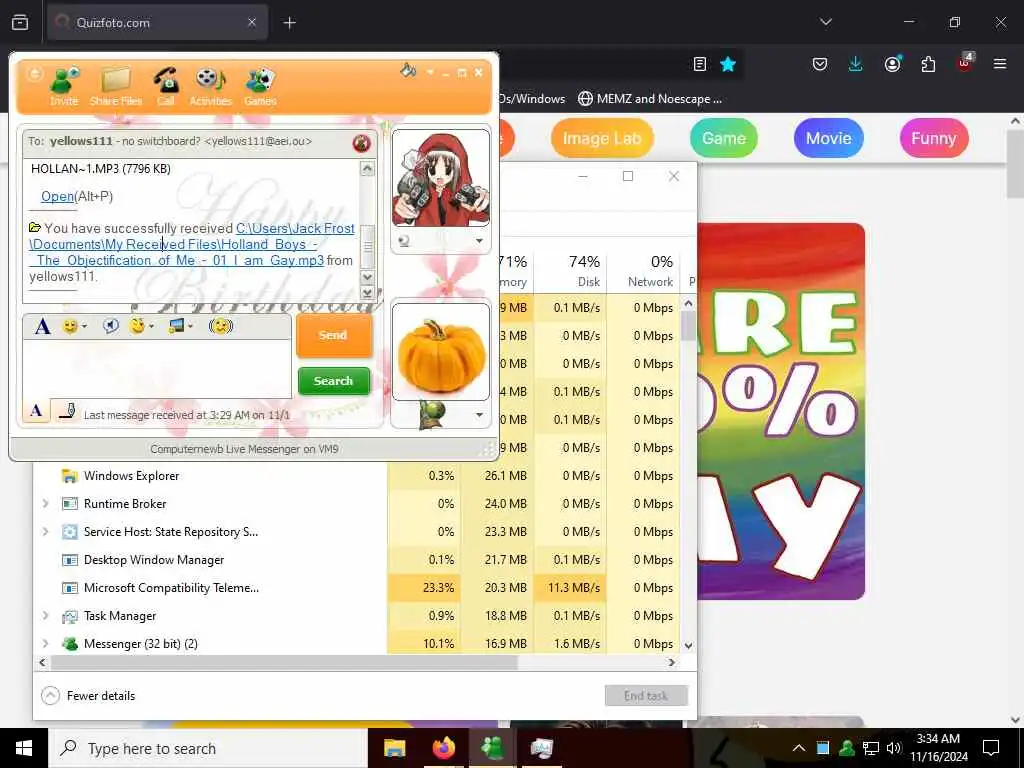This screenshot has width=1024, height=768.
Task: Open the Games icon in Messenger
Action: coord(261,86)
